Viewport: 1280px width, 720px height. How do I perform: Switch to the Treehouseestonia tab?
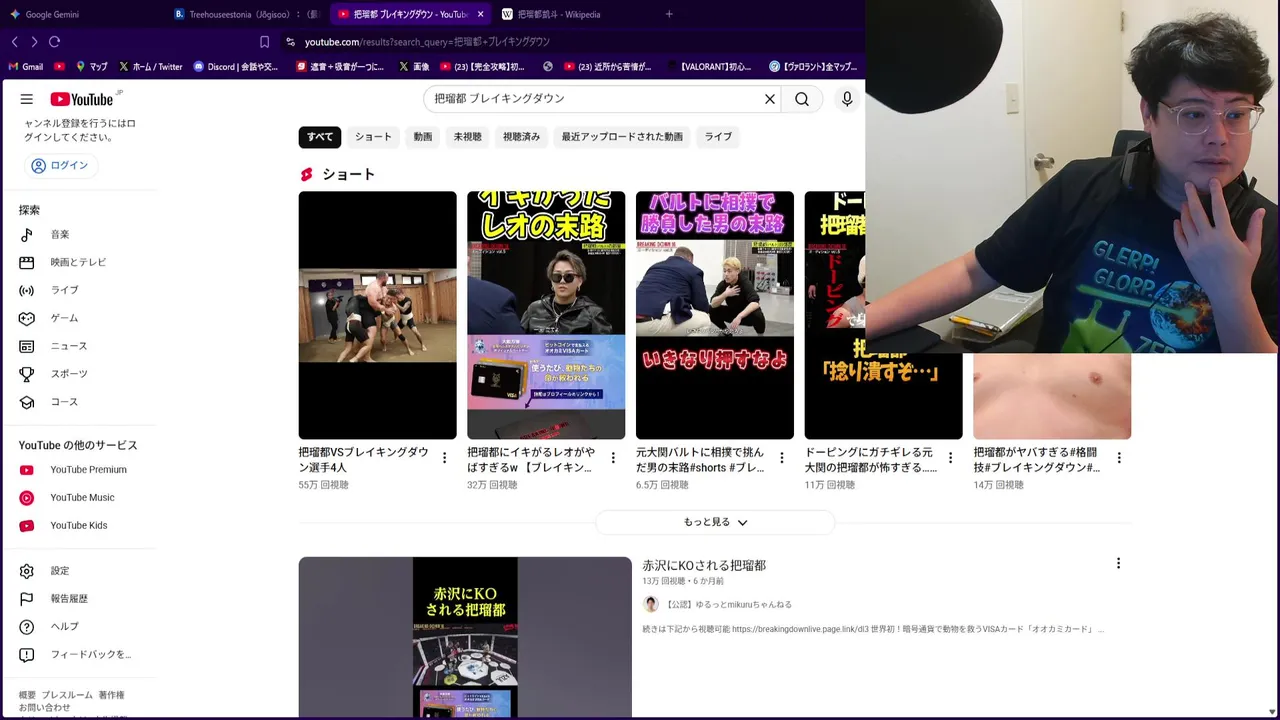point(245,14)
